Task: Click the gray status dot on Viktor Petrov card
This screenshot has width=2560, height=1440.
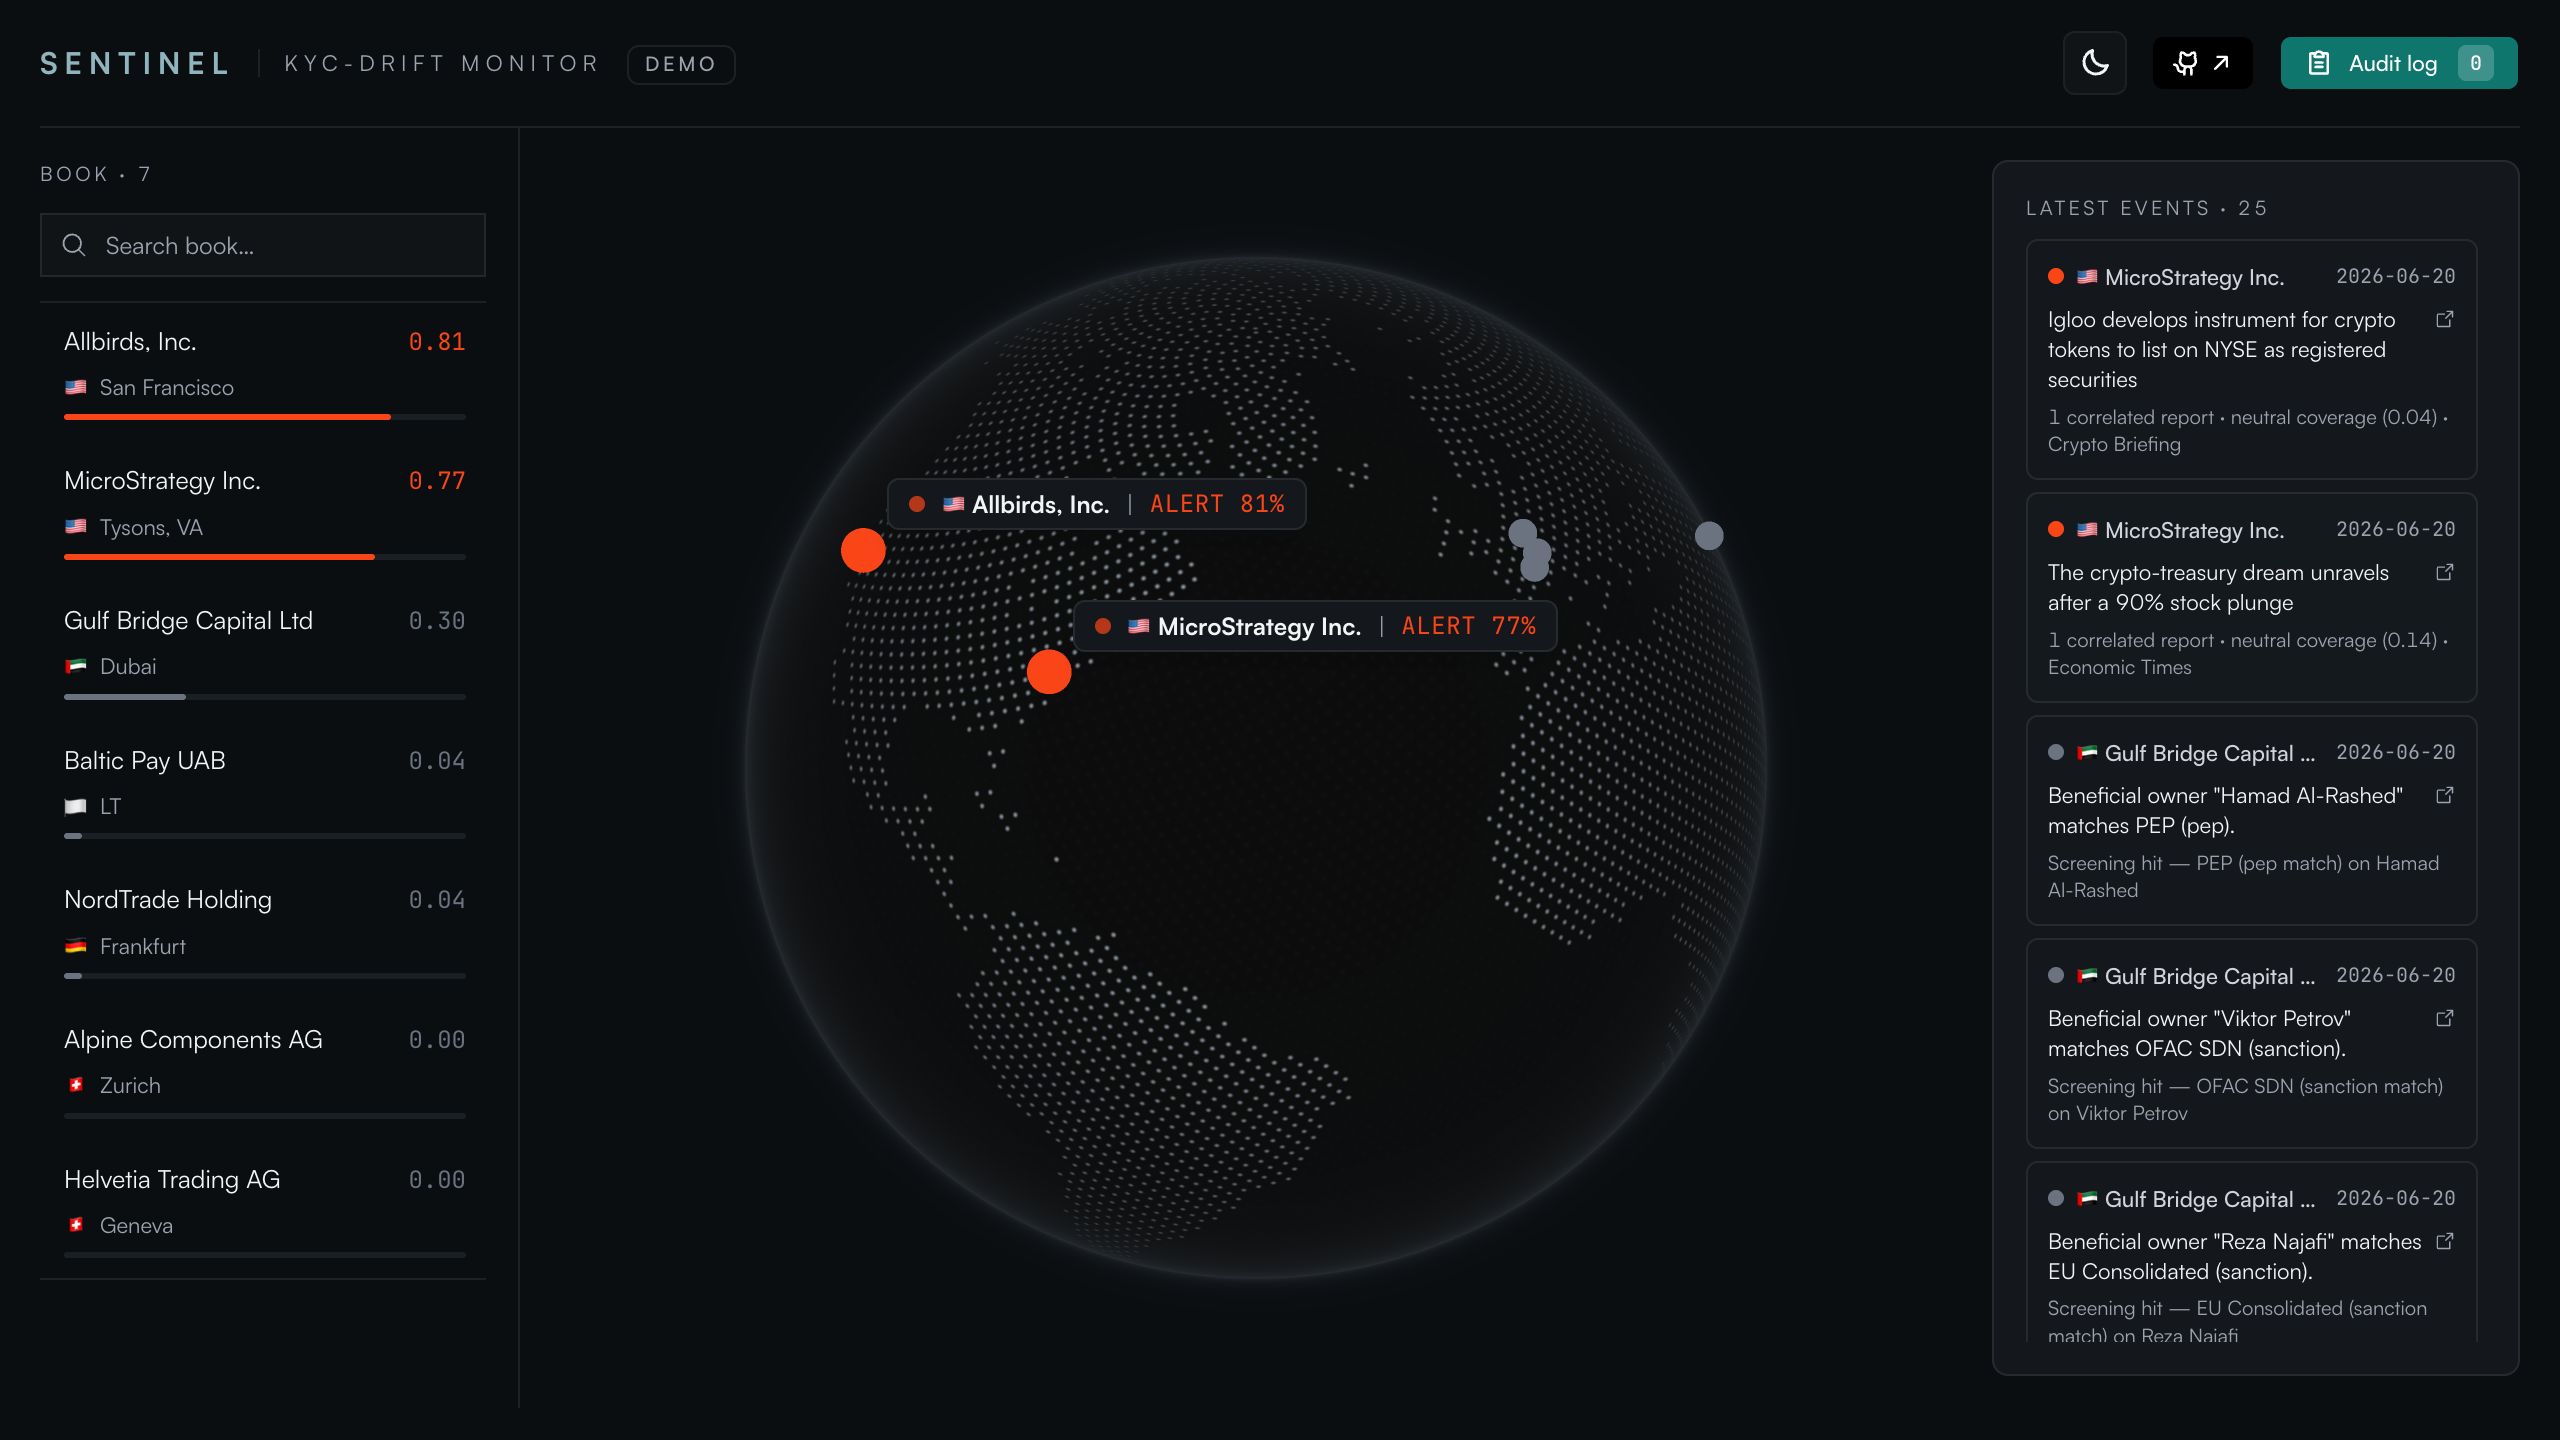Action: coord(2056,976)
